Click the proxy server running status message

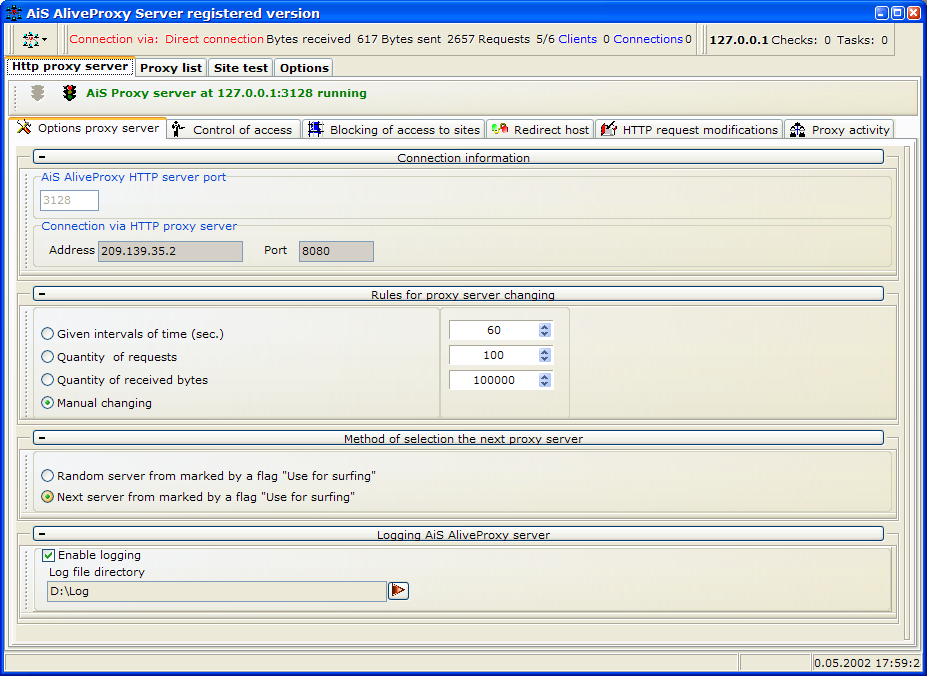click(226, 93)
